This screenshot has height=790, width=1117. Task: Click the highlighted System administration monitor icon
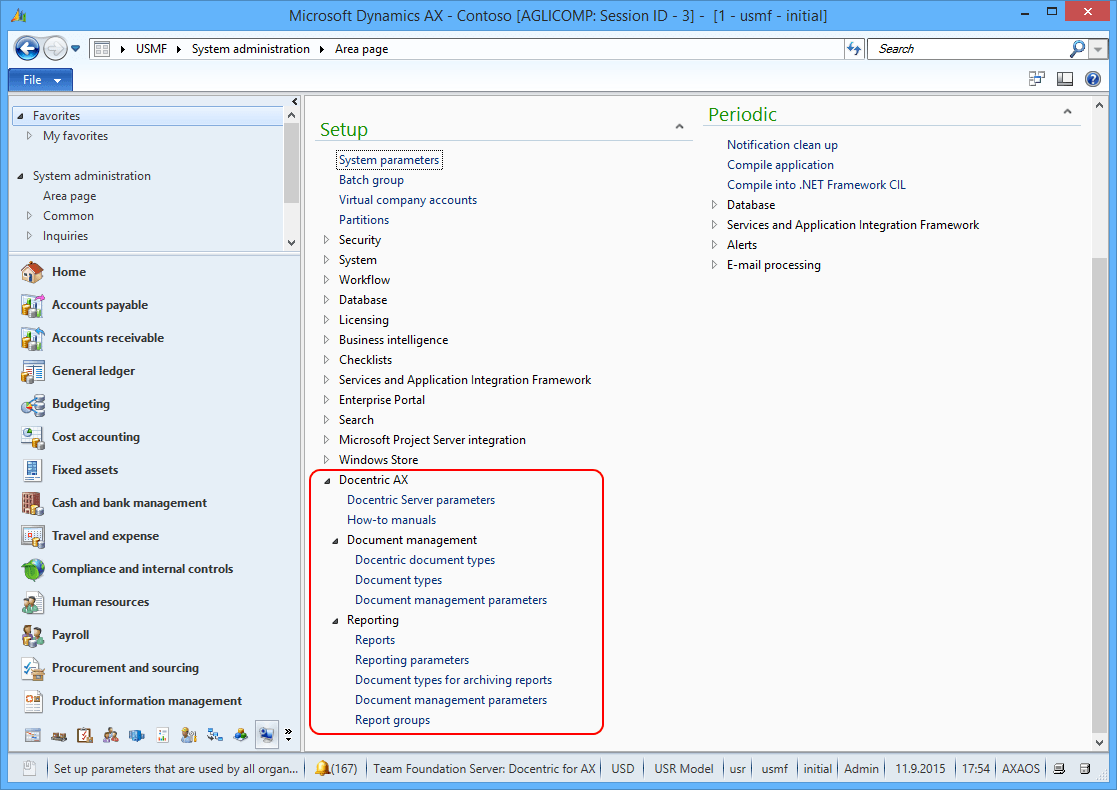pos(266,734)
